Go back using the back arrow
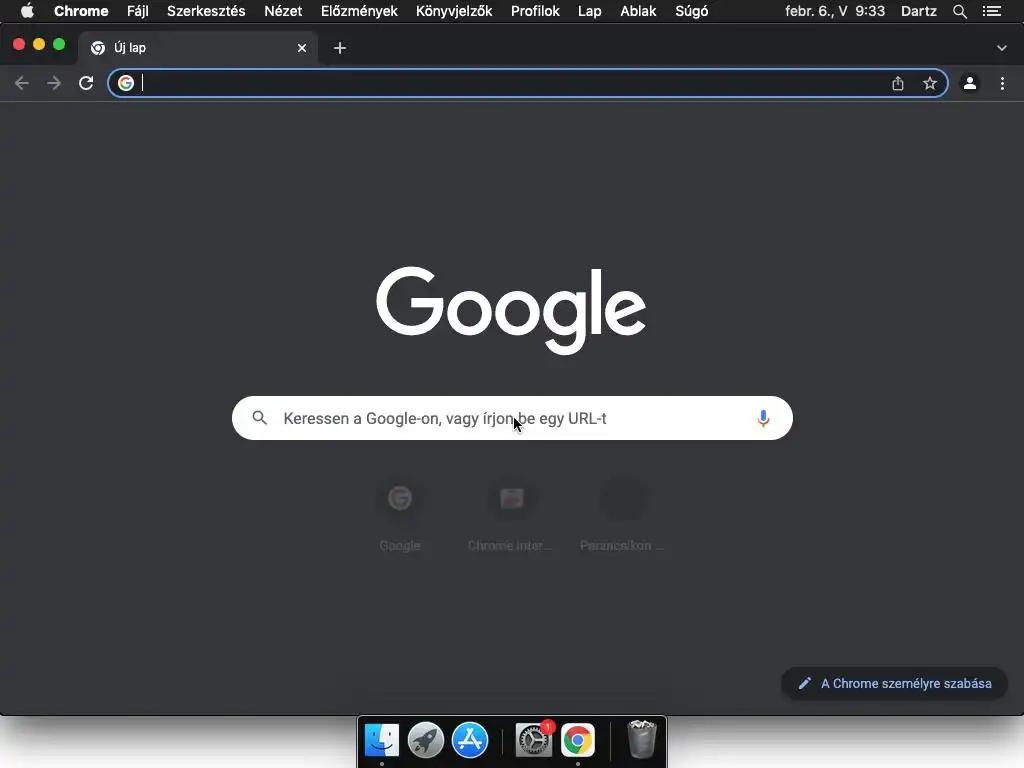The image size is (1024, 768). coord(22,83)
